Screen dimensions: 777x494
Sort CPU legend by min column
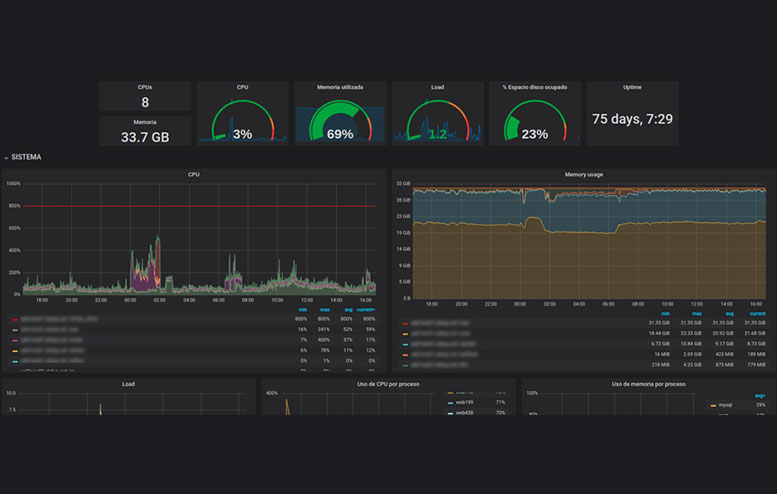(x=300, y=310)
